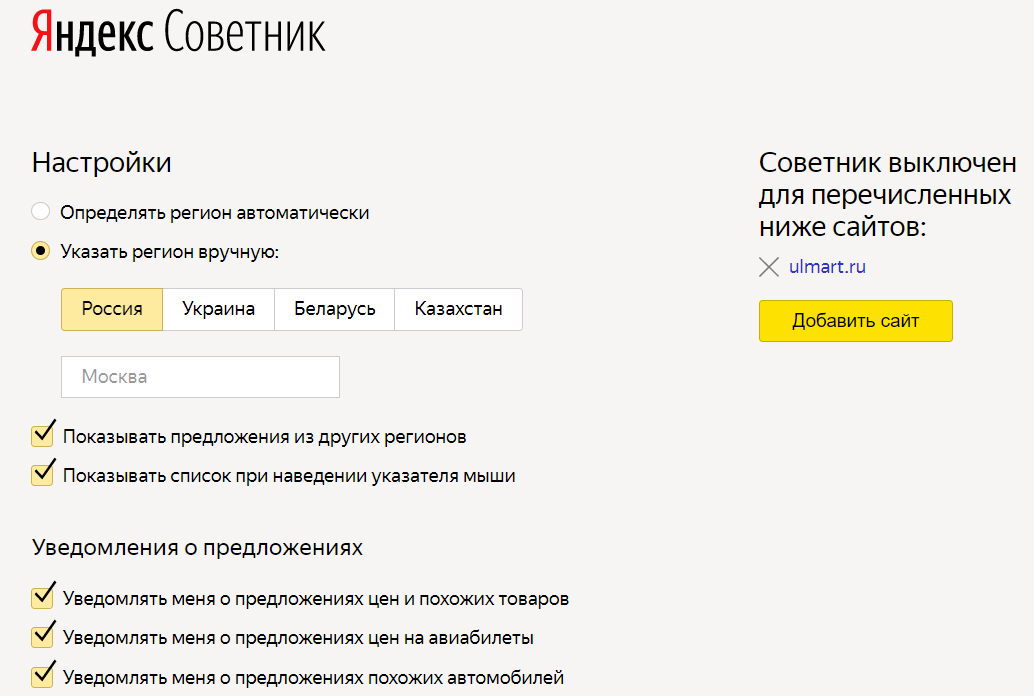Viewport: 1034px width, 696px height.
Task: Click the 'Уведомления о предложениях' heading
Action: [197, 548]
